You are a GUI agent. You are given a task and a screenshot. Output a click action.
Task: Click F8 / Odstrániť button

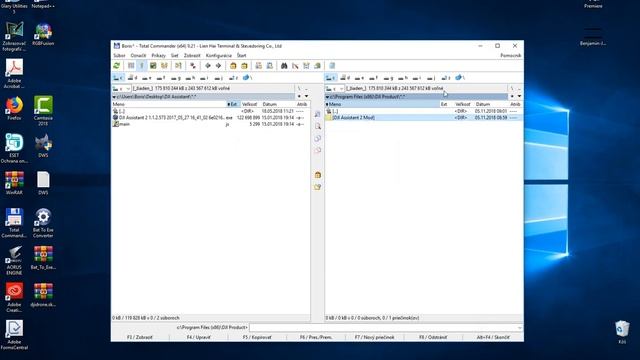pyautogui.click(x=433, y=338)
